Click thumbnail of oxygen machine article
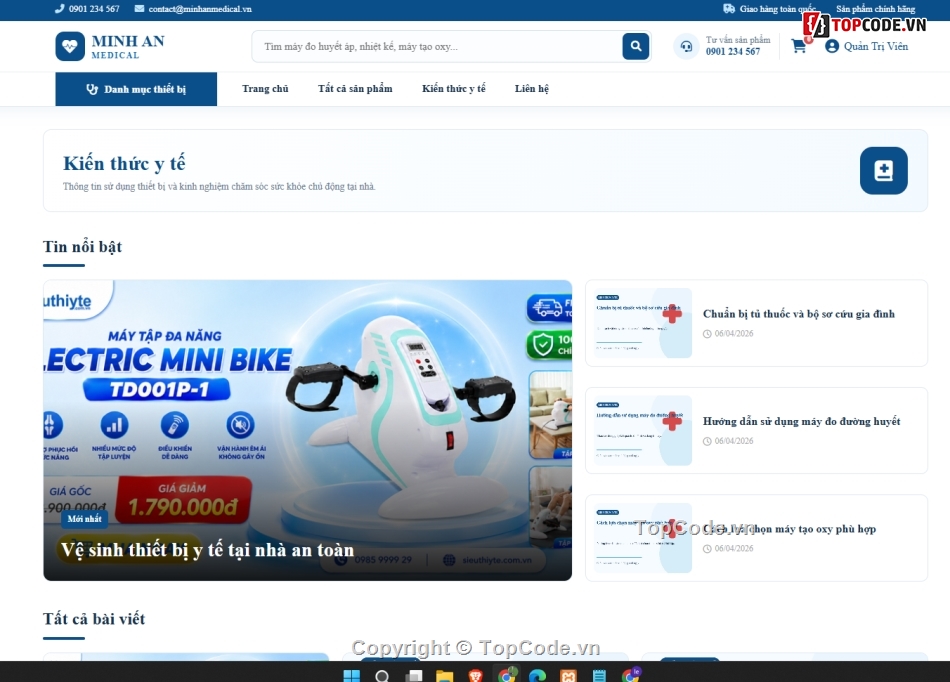The image size is (950, 682). coord(642,538)
